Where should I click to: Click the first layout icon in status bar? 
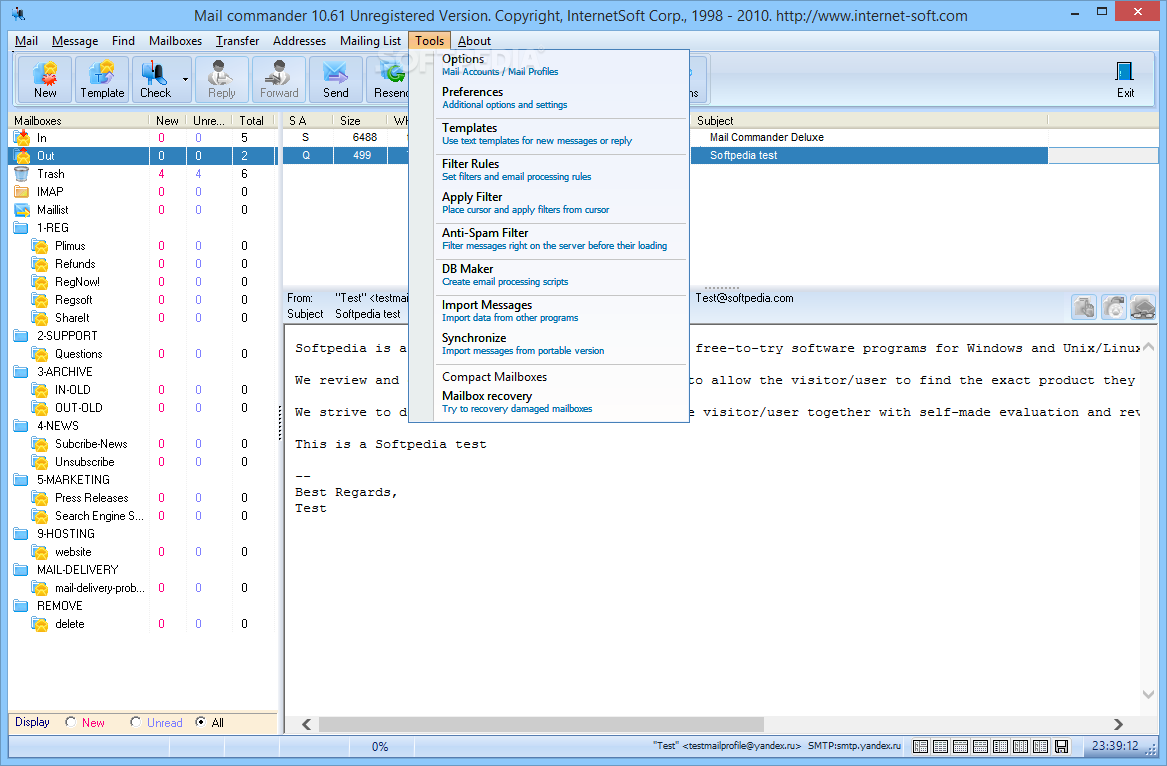(x=921, y=746)
